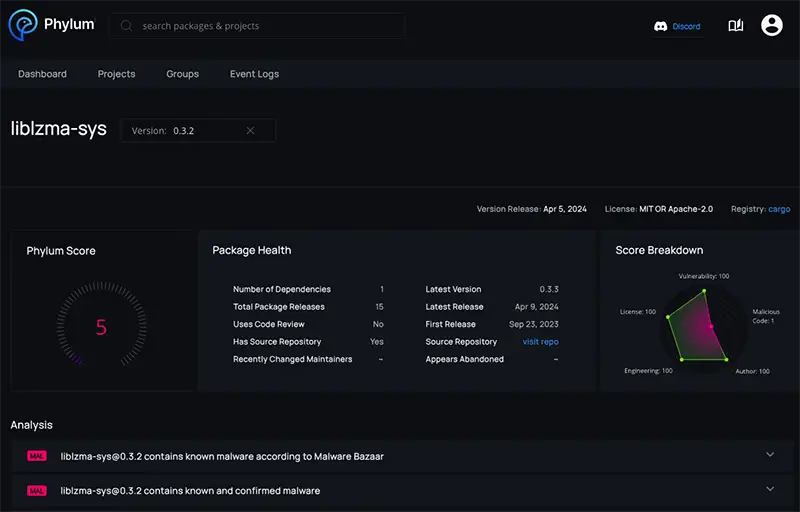Click the Version Release Apr 5, 2024 text
This screenshot has height=512, width=800.
click(x=532, y=209)
